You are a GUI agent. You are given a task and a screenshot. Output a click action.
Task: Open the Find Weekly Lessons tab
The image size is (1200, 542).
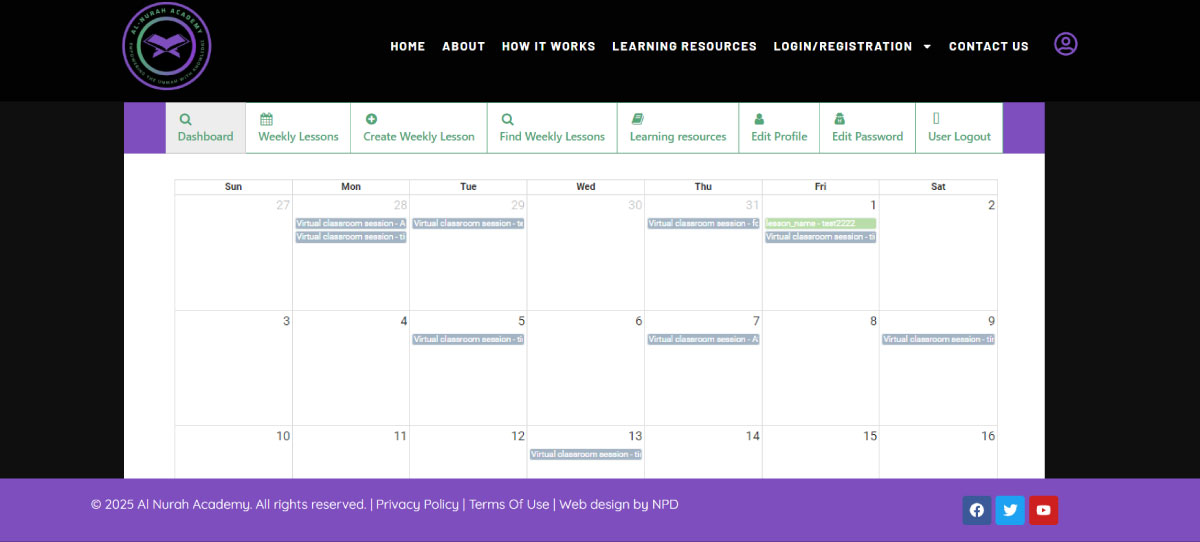pyautogui.click(x=552, y=128)
